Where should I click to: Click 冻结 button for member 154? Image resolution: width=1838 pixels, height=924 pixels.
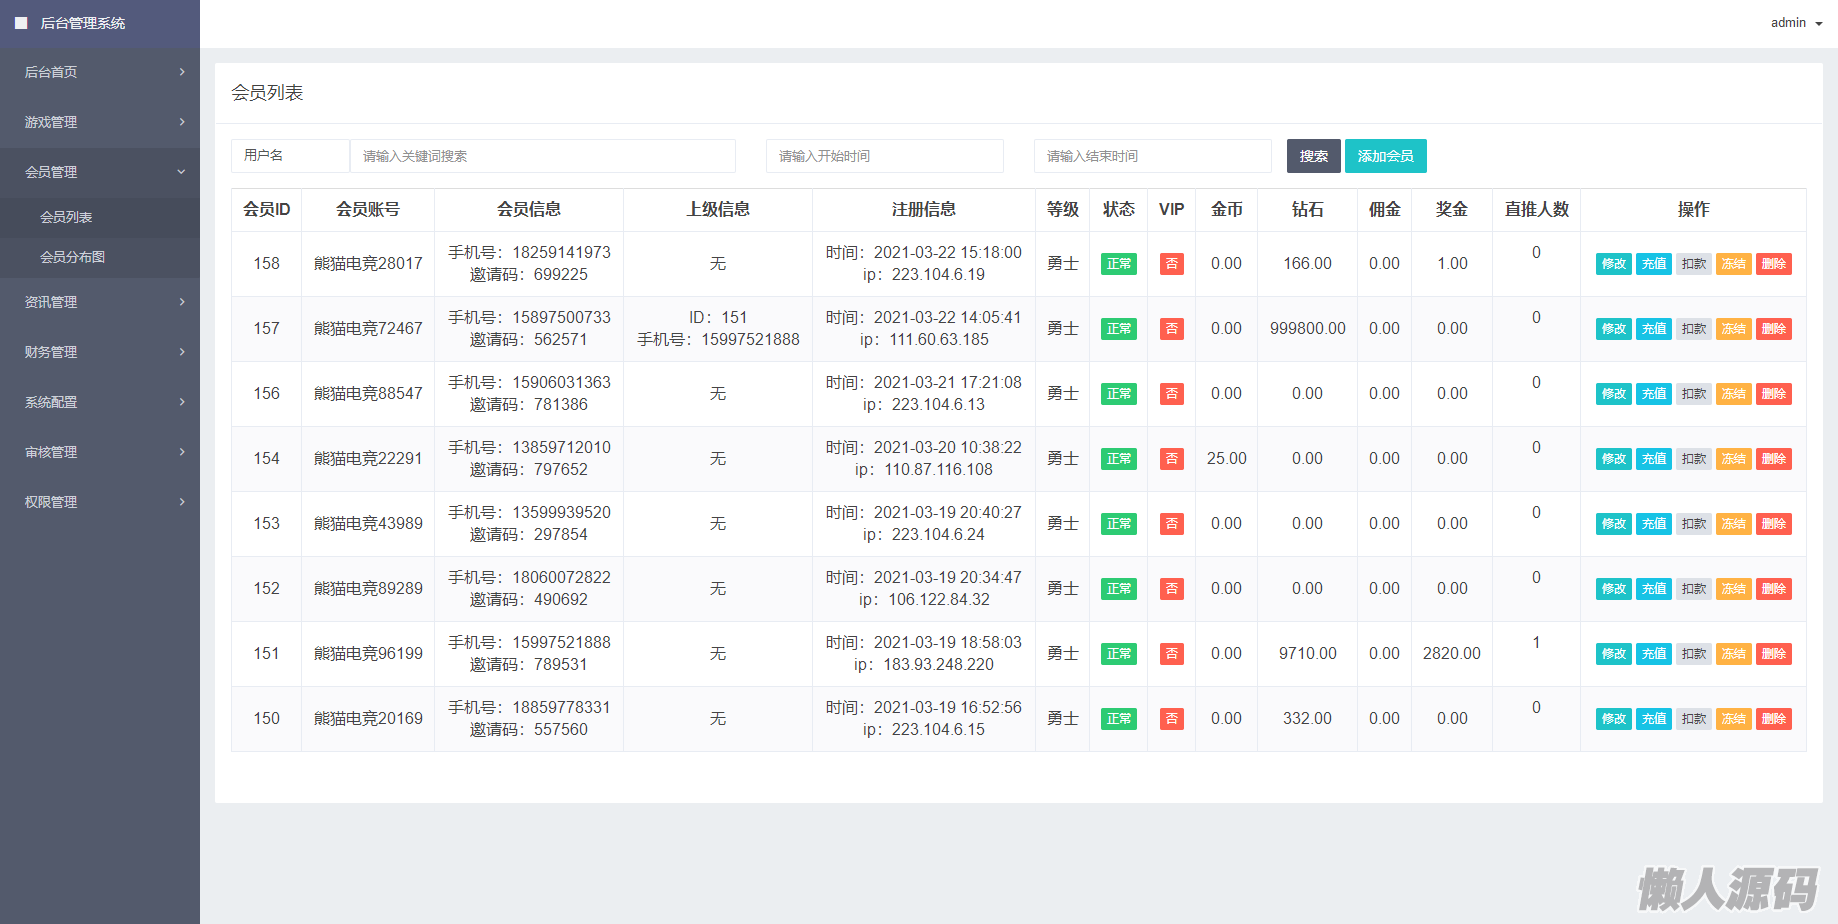point(1733,459)
